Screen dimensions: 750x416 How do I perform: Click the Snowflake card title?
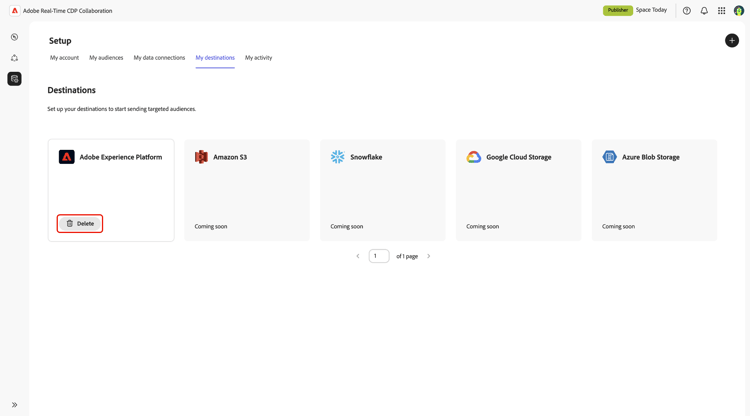(366, 157)
